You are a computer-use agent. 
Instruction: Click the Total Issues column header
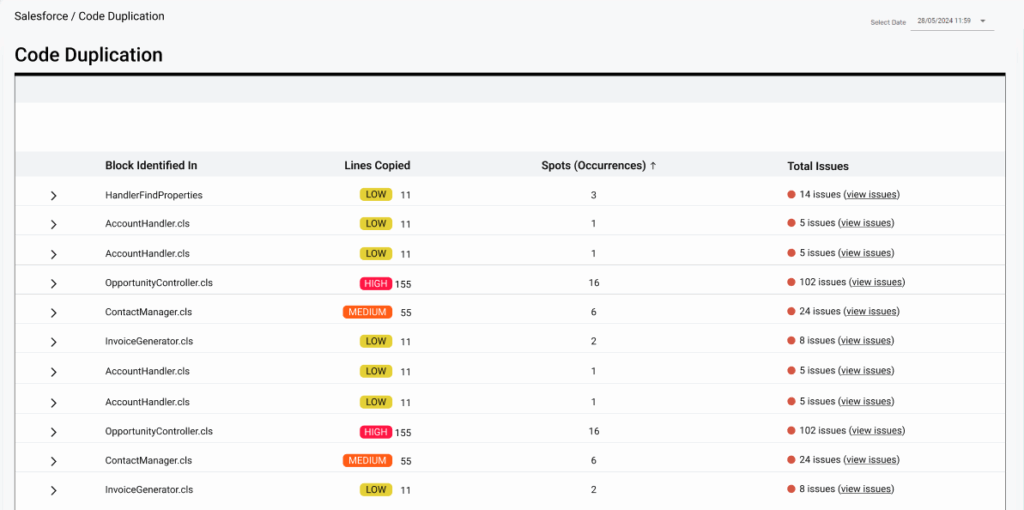[x=817, y=166]
